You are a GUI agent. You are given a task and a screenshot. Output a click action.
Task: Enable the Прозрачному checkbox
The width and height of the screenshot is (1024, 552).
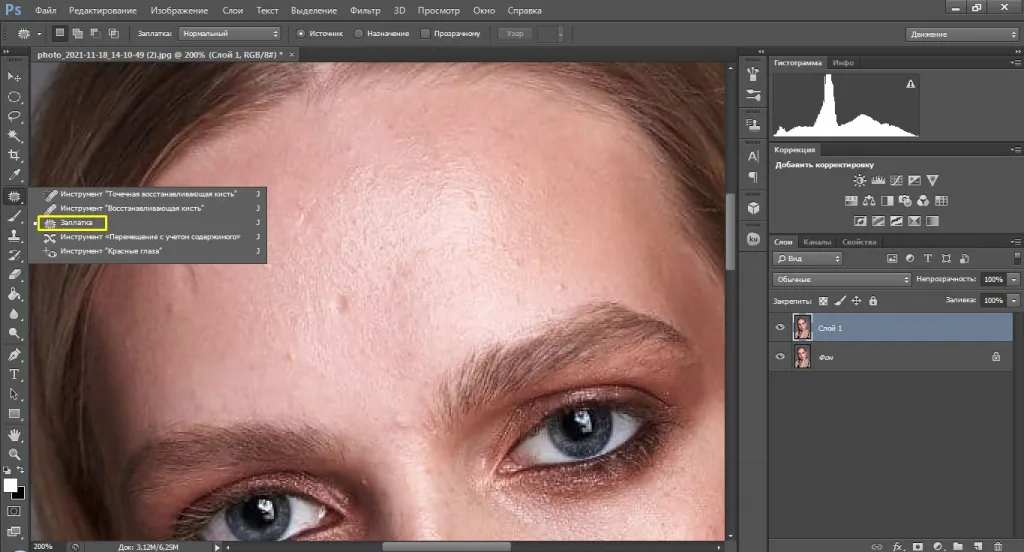click(425, 33)
